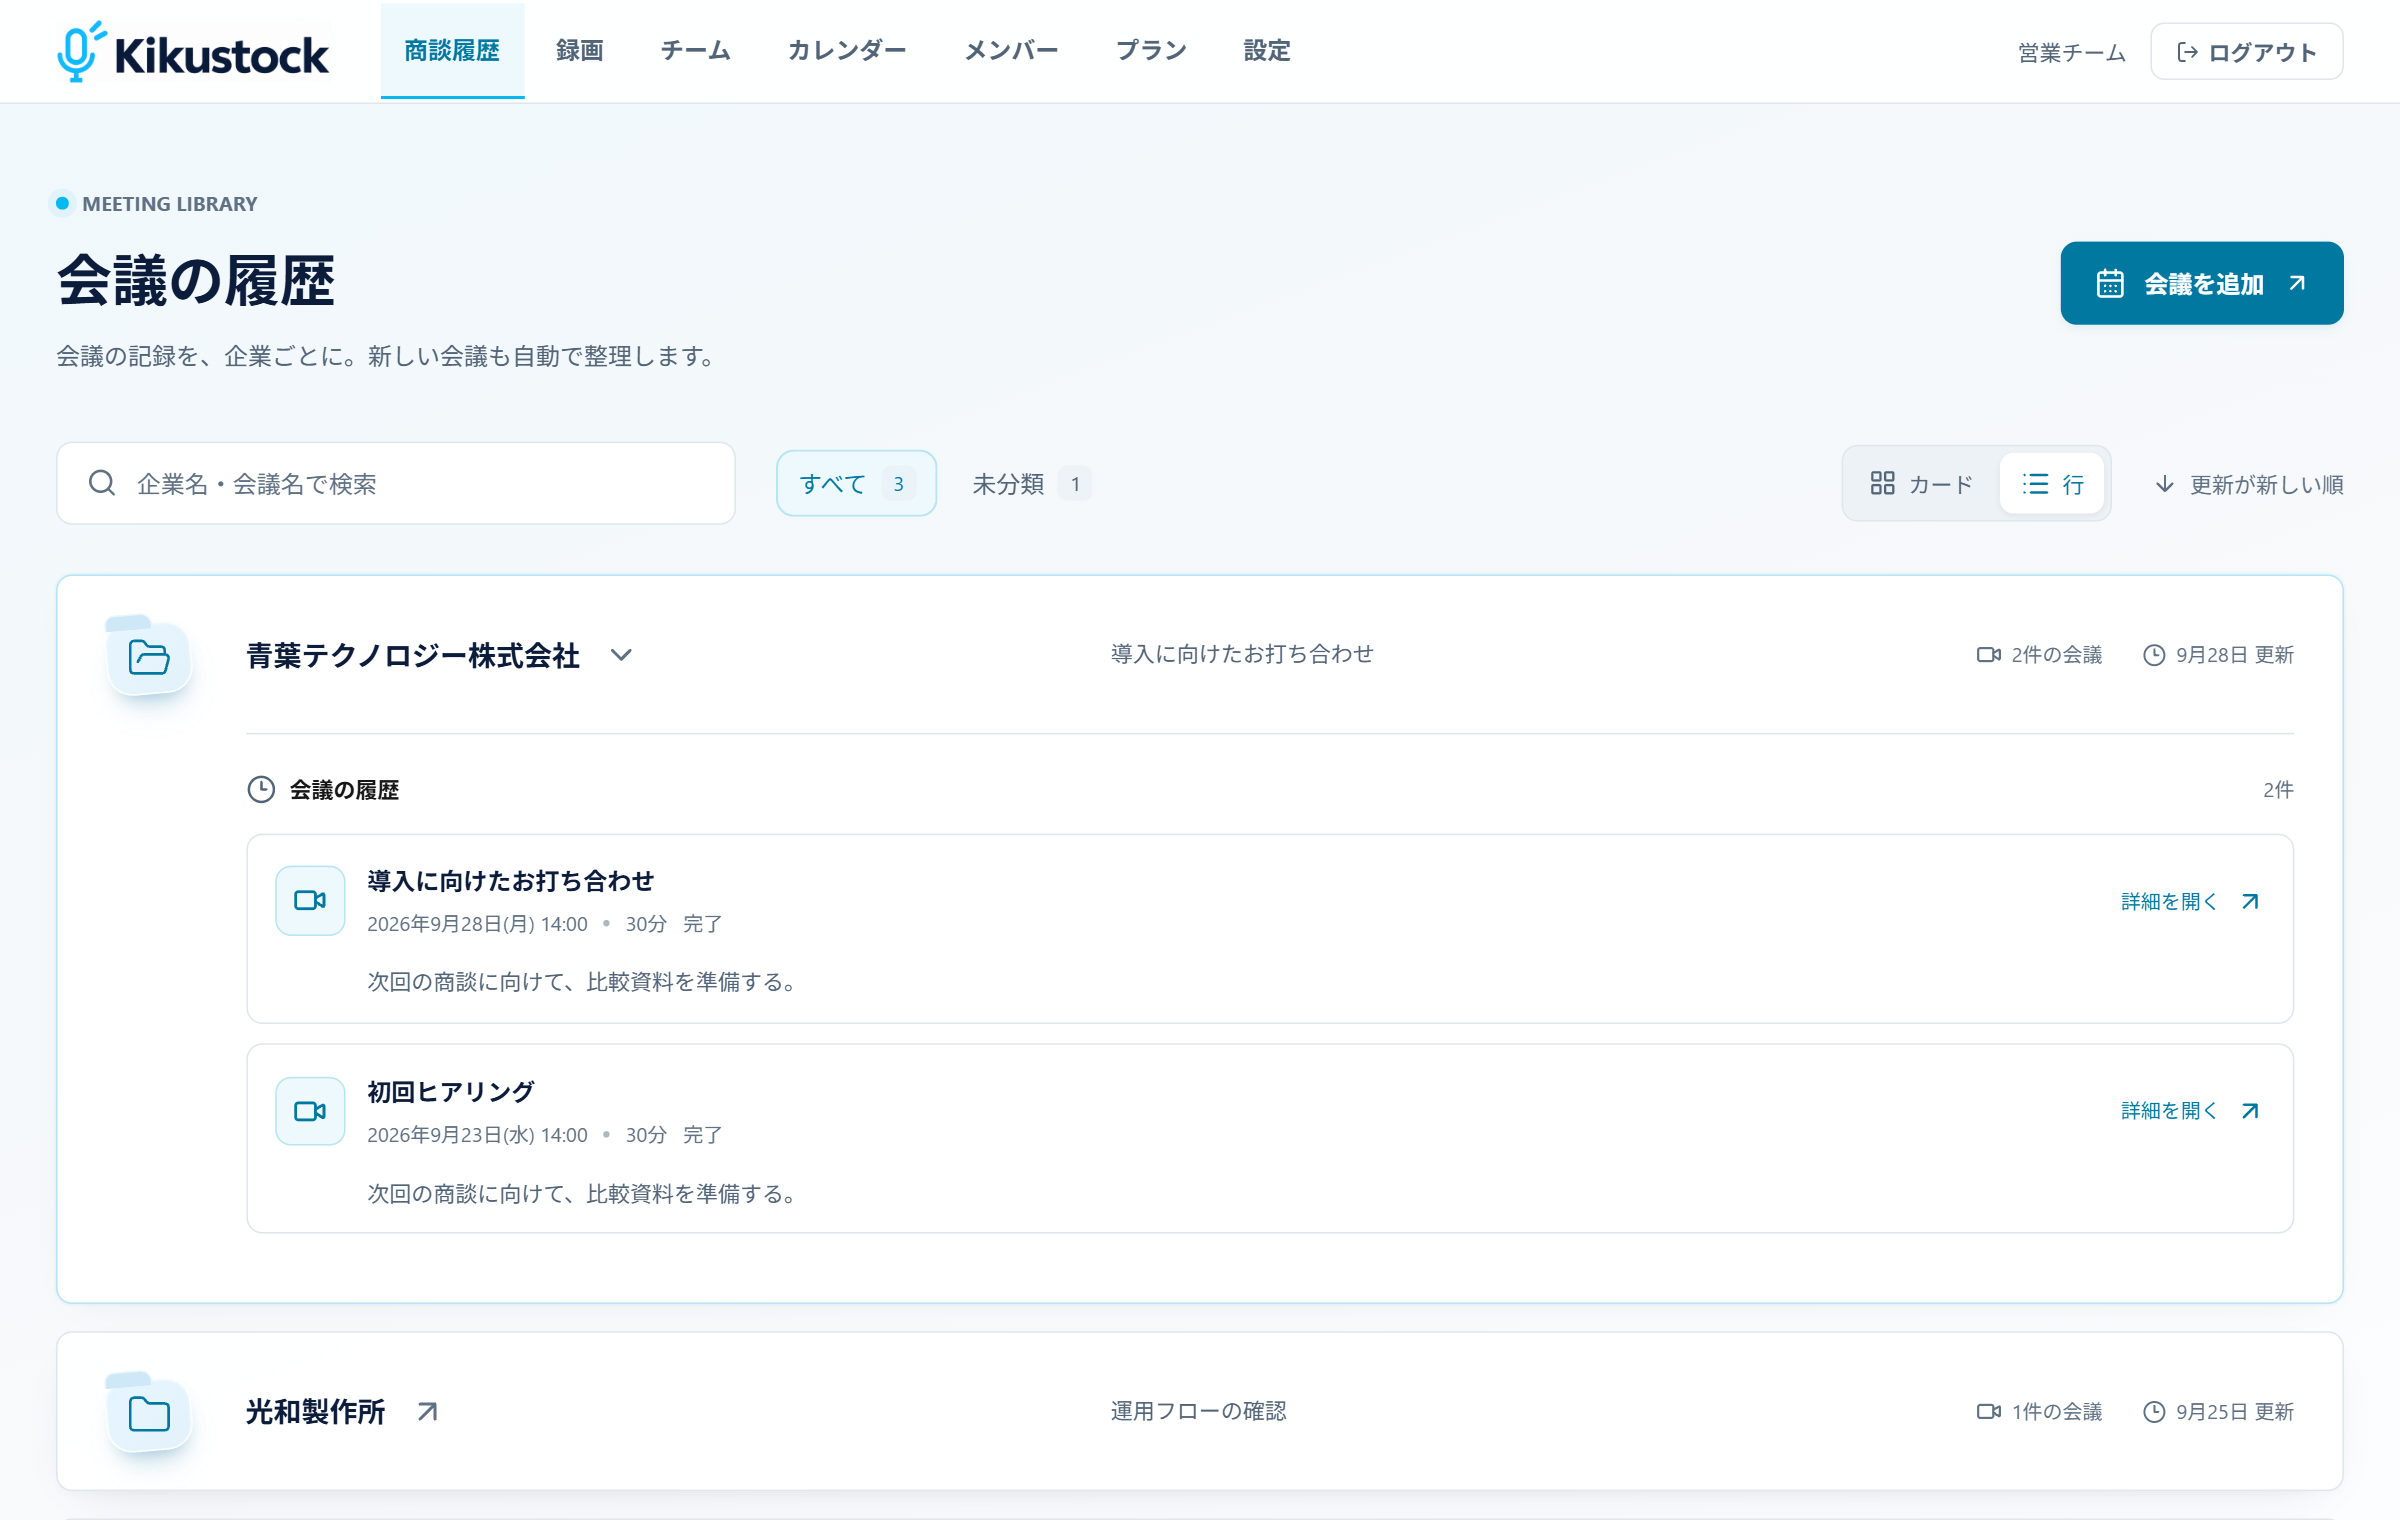Screen dimensions: 2400x1520
Task: Click the 営業チーム label in header
Action: (x=2071, y=52)
